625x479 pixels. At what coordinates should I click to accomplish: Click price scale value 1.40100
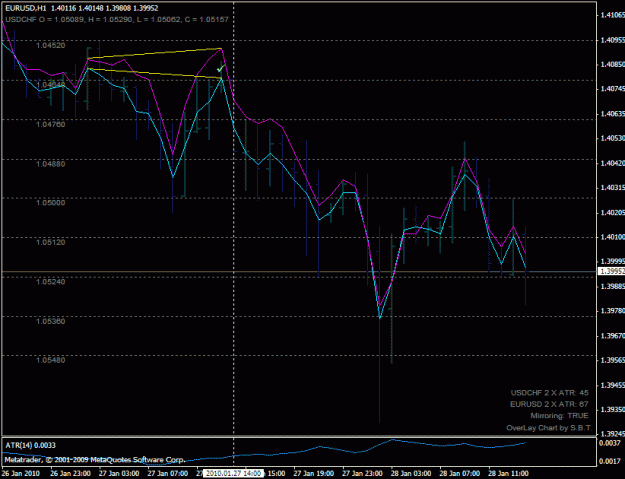click(x=612, y=237)
